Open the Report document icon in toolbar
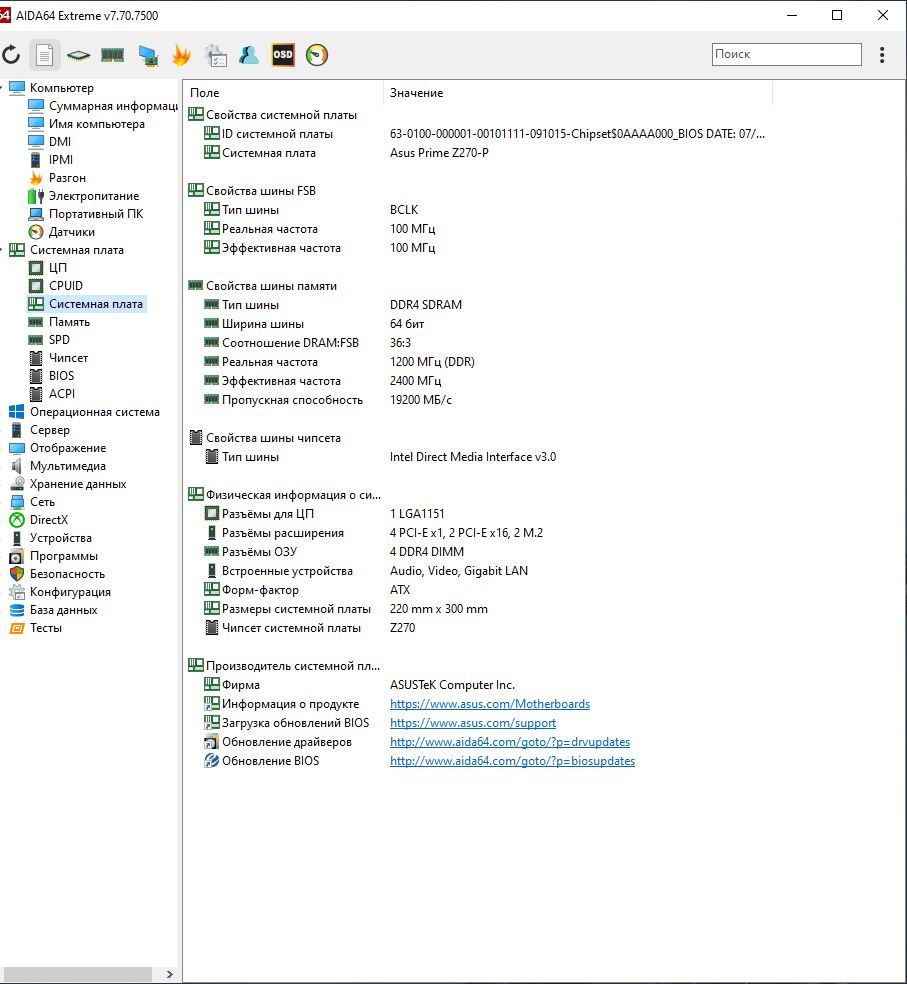This screenshot has height=984, width=907. (x=44, y=55)
